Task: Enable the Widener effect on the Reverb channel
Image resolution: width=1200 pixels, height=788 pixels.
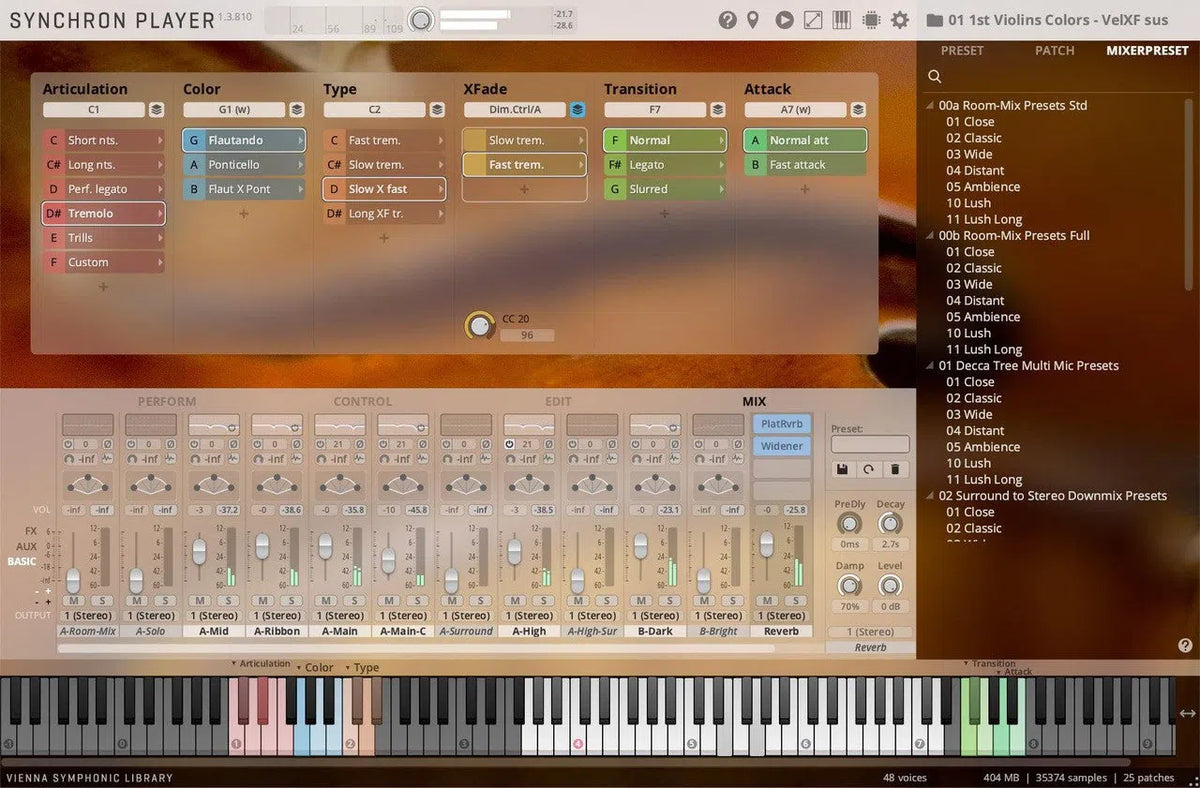Action: (x=781, y=446)
